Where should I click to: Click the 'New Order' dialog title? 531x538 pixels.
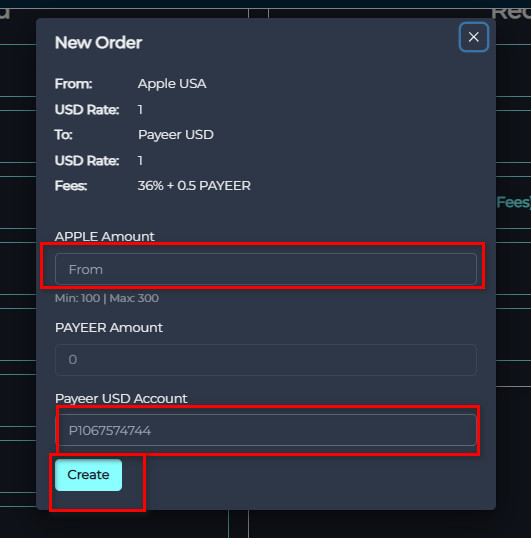[98, 43]
